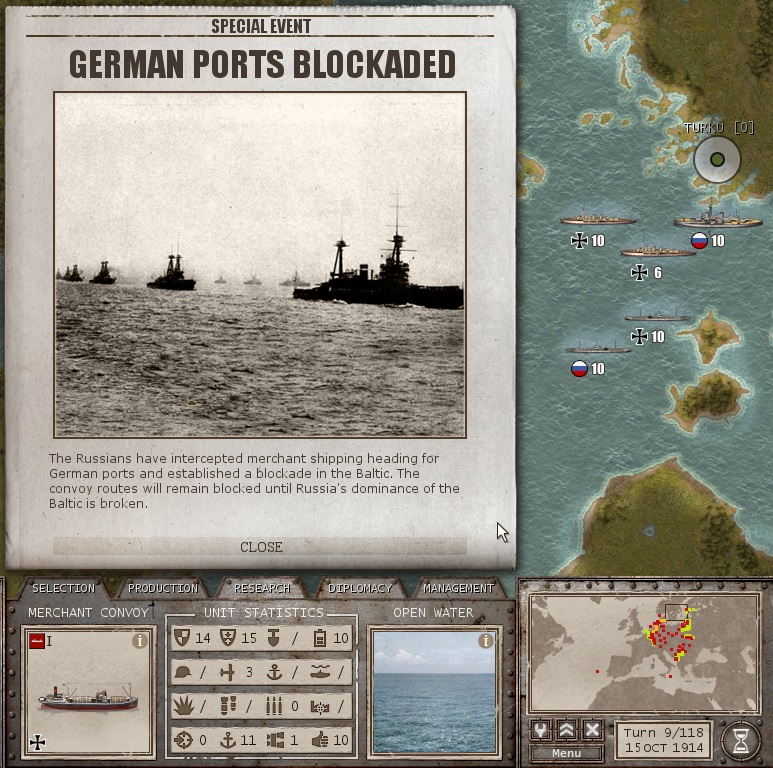Open the Research tab
The width and height of the screenshot is (773, 768).
262,588
